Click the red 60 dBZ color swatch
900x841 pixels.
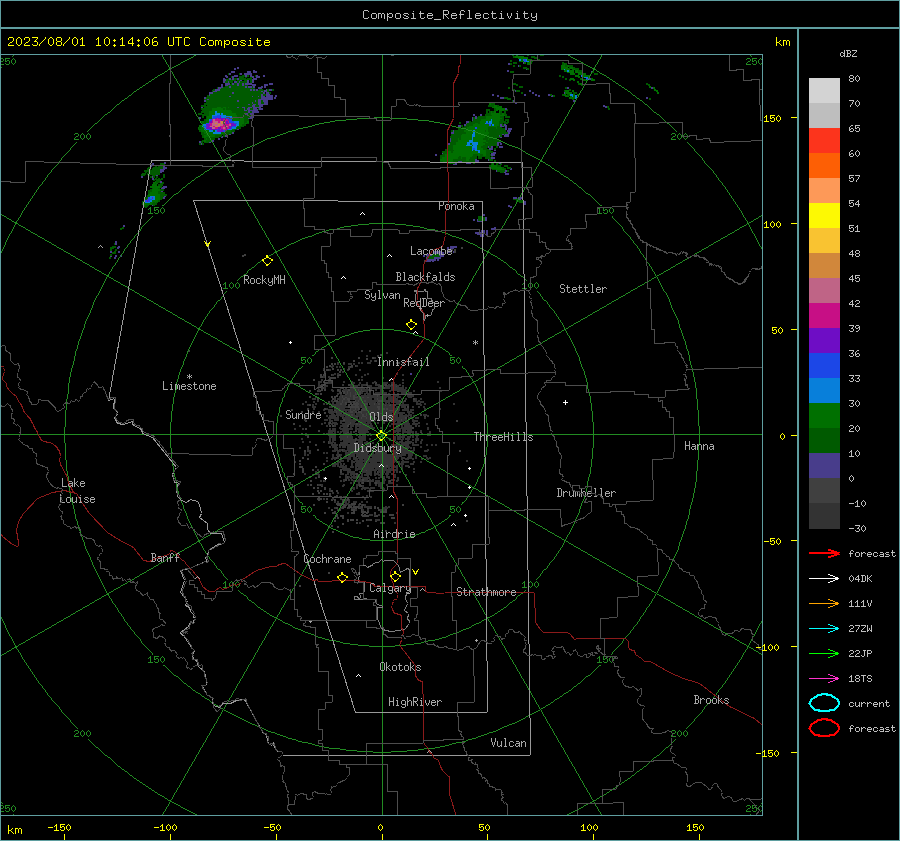point(824,140)
